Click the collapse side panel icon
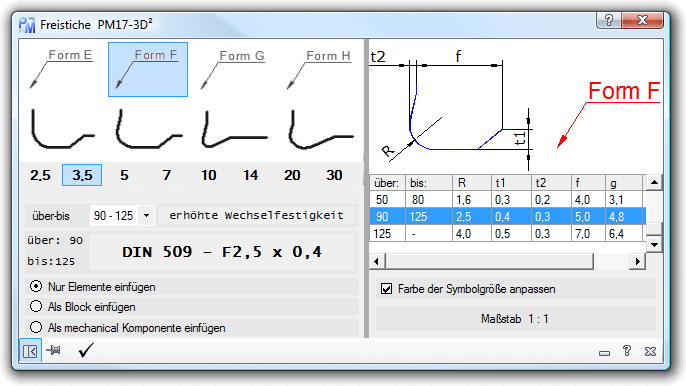 30,351
